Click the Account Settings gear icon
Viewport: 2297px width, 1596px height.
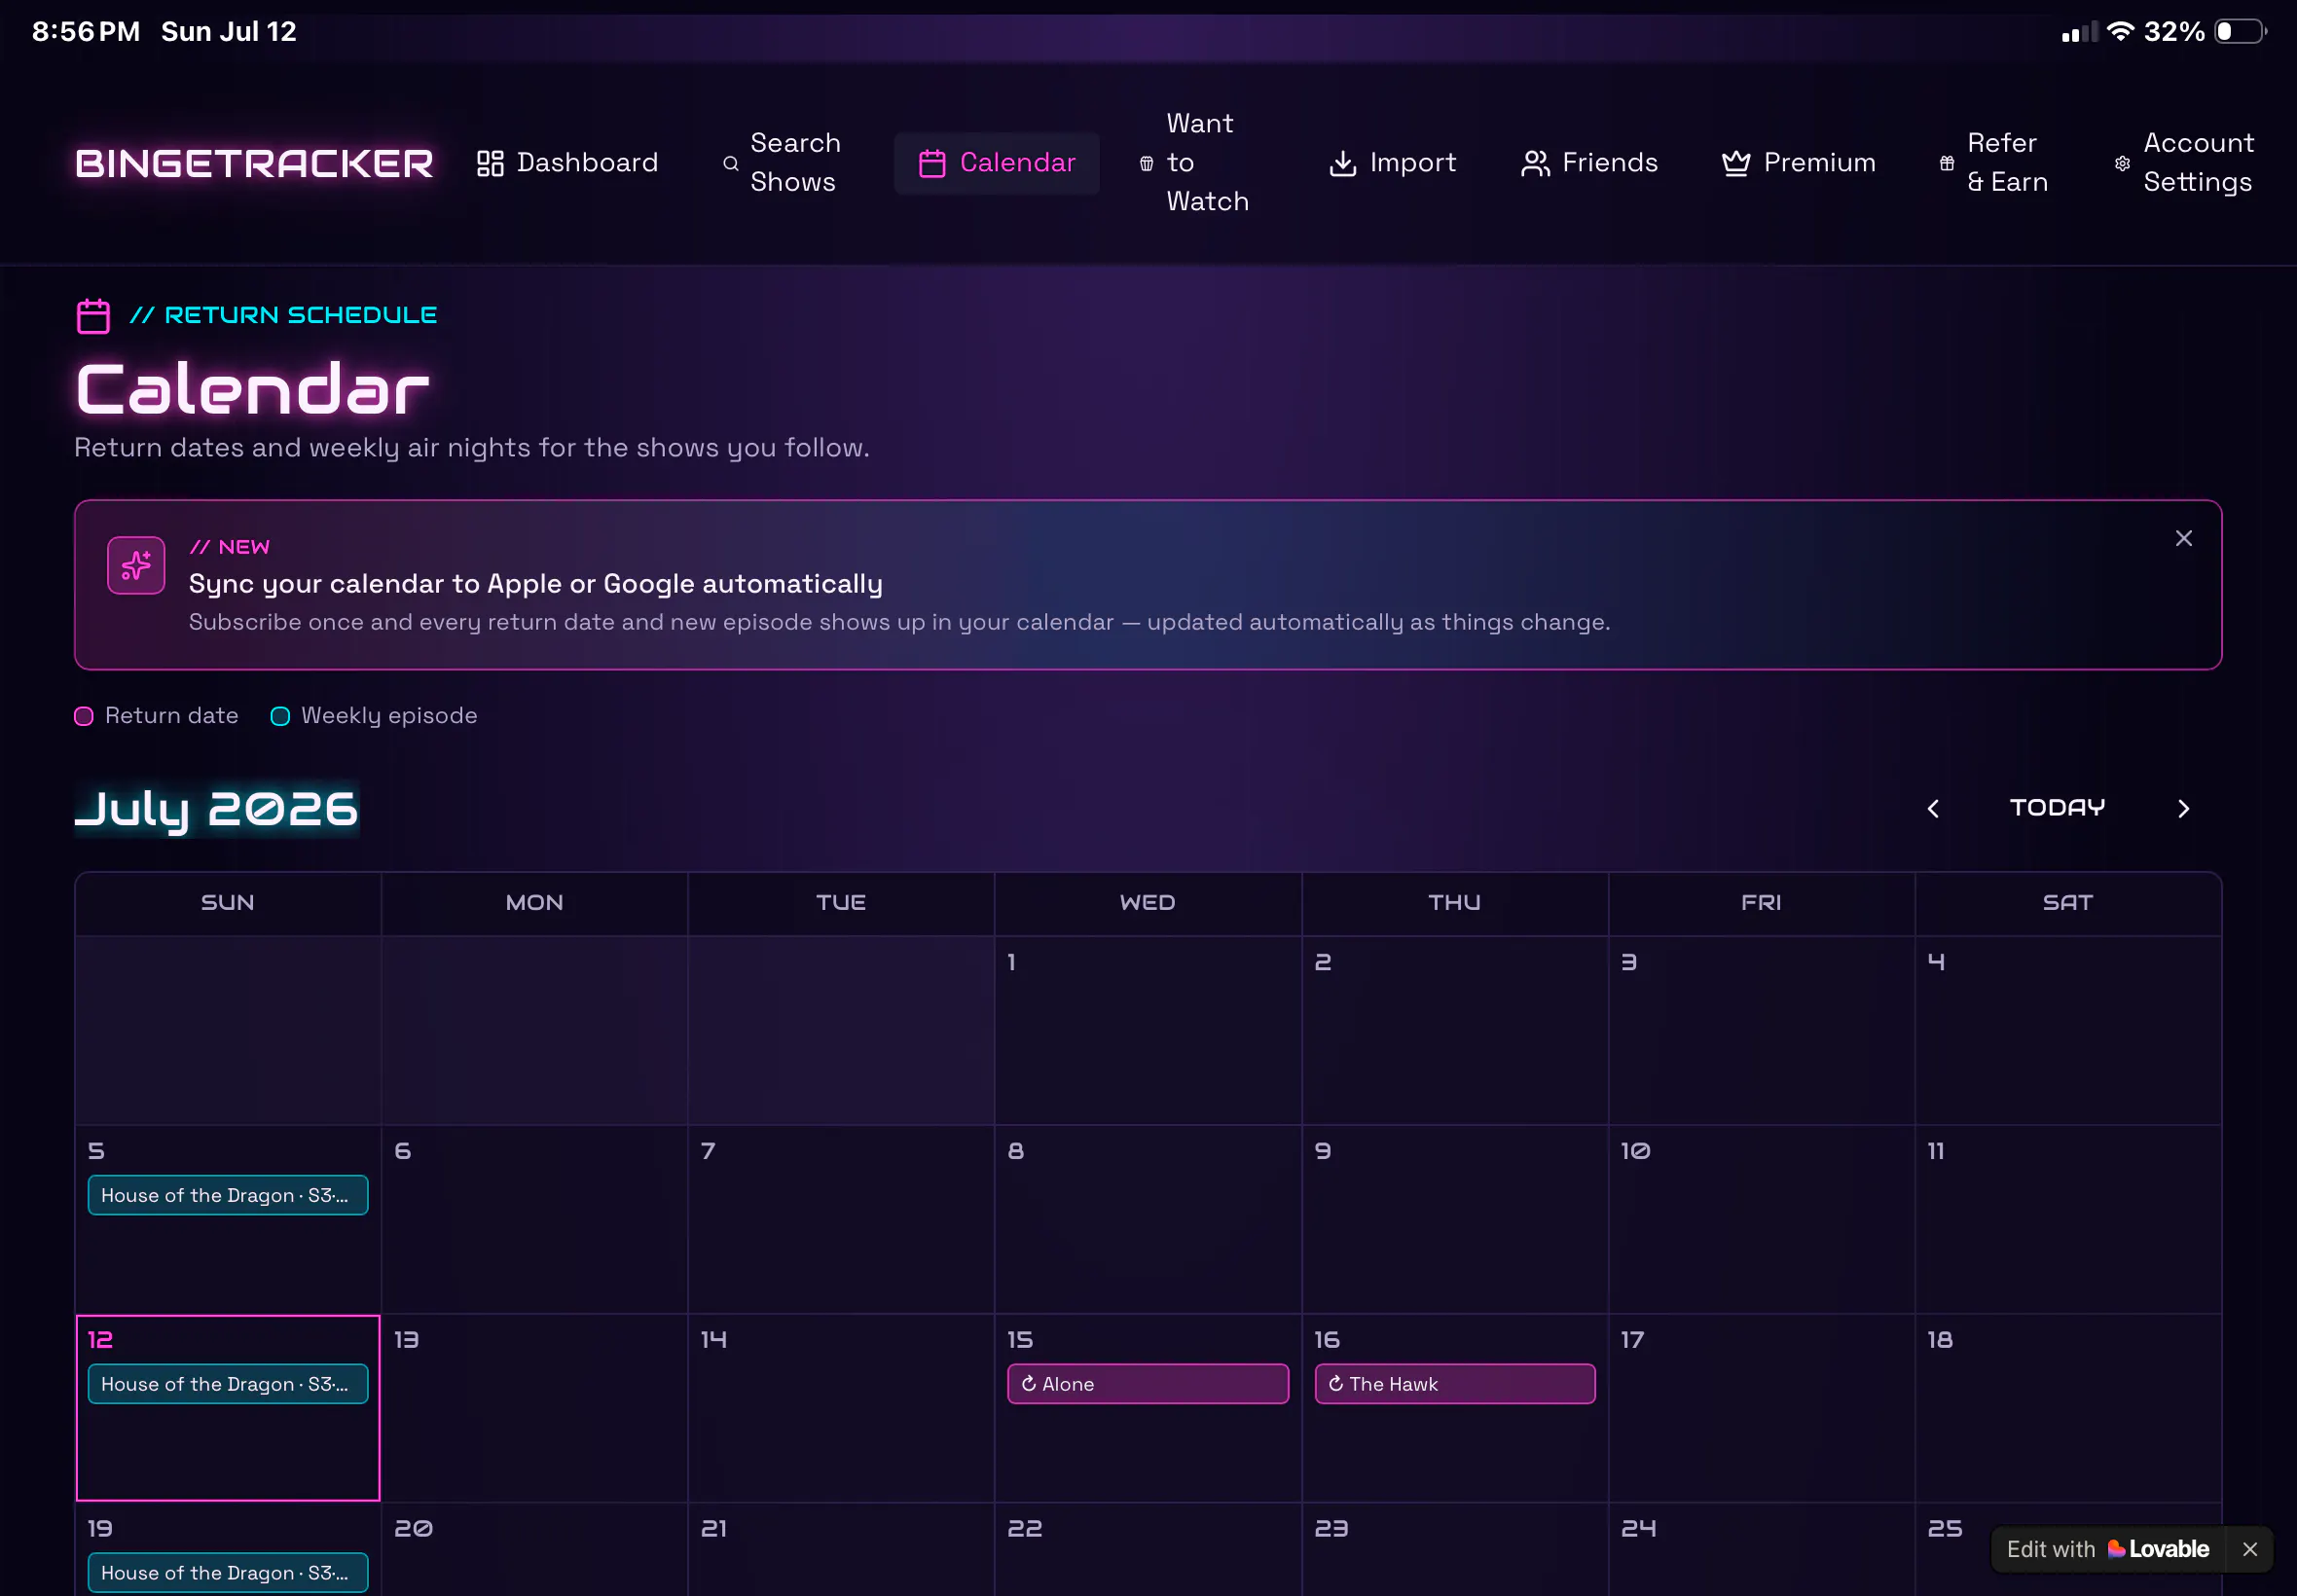(x=2123, y=163)
